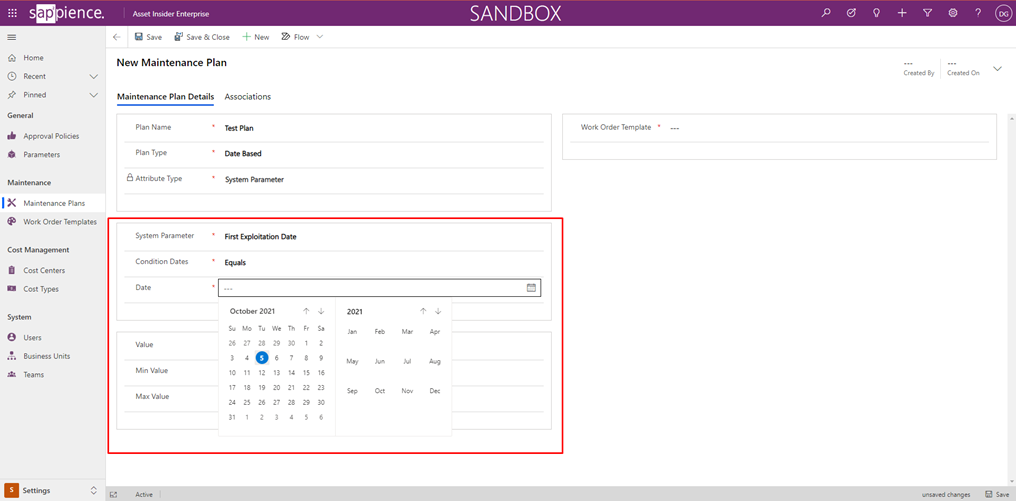The width and height of the screenshot is (1016, 501).
Task: Click the back arrow in command bar
Action: tap(117, 37)
